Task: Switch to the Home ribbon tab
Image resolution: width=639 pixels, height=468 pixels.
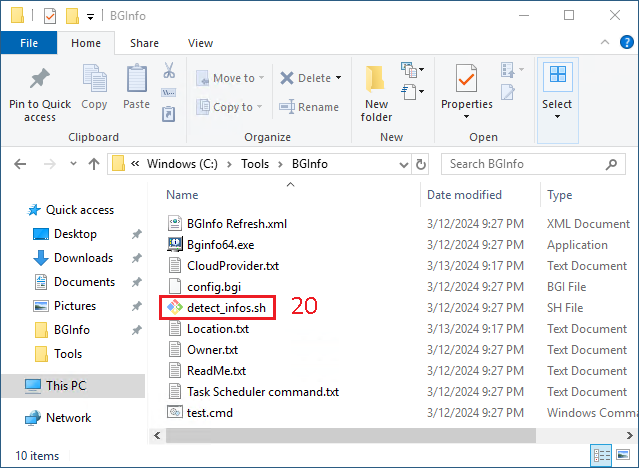Action: click(x=86, y=43)
